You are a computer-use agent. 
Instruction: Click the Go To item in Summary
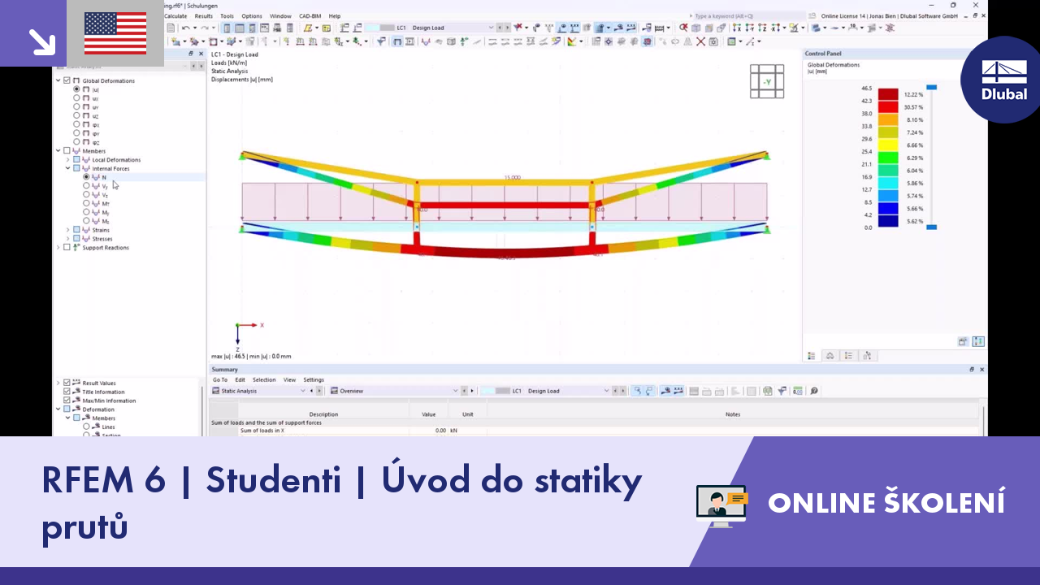coord(220,380)
